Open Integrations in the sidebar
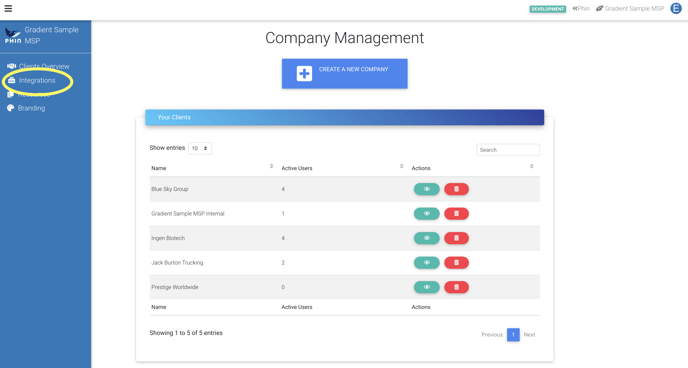 pyautogui.click(x=37, y=80)
